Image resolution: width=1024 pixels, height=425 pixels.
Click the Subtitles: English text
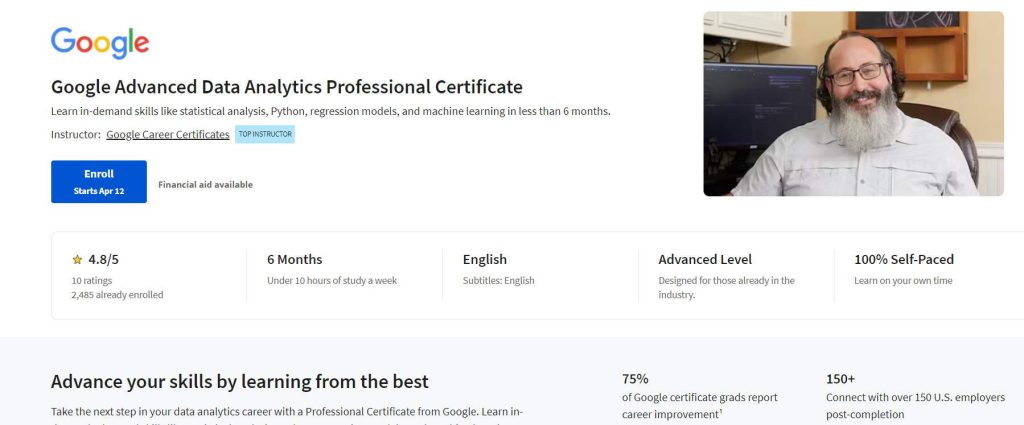coord(498,281)
